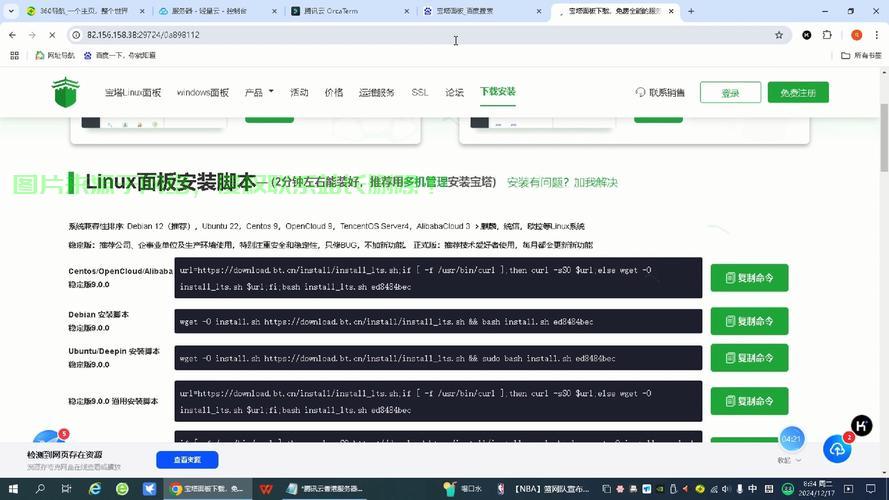This screenshot has width=889, height=500.
Task: Click the black K extension icon in toolbar
Action: (x=806, y=35)
